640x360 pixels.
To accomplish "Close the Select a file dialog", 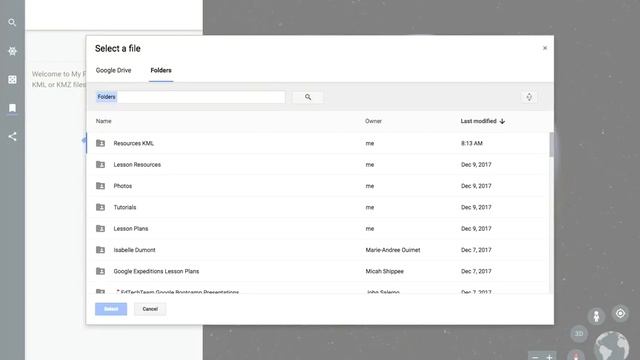I will [544, 48].
